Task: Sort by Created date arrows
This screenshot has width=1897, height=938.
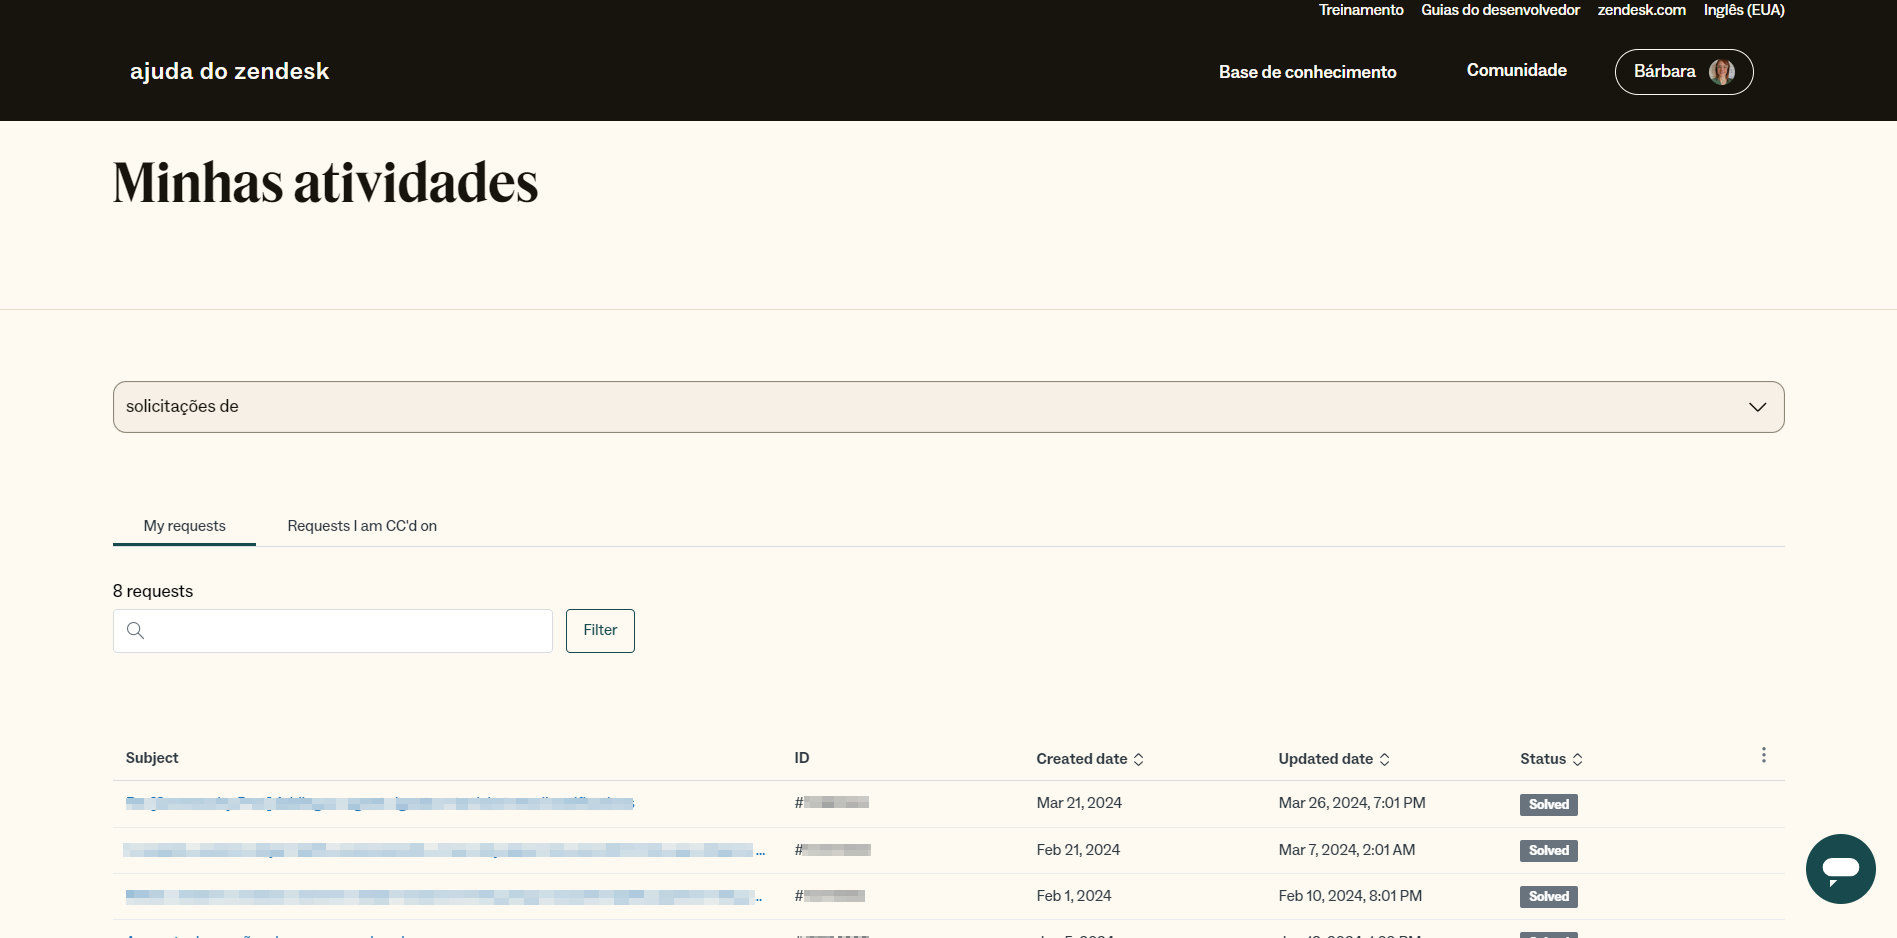Action: click(1138, 759)
